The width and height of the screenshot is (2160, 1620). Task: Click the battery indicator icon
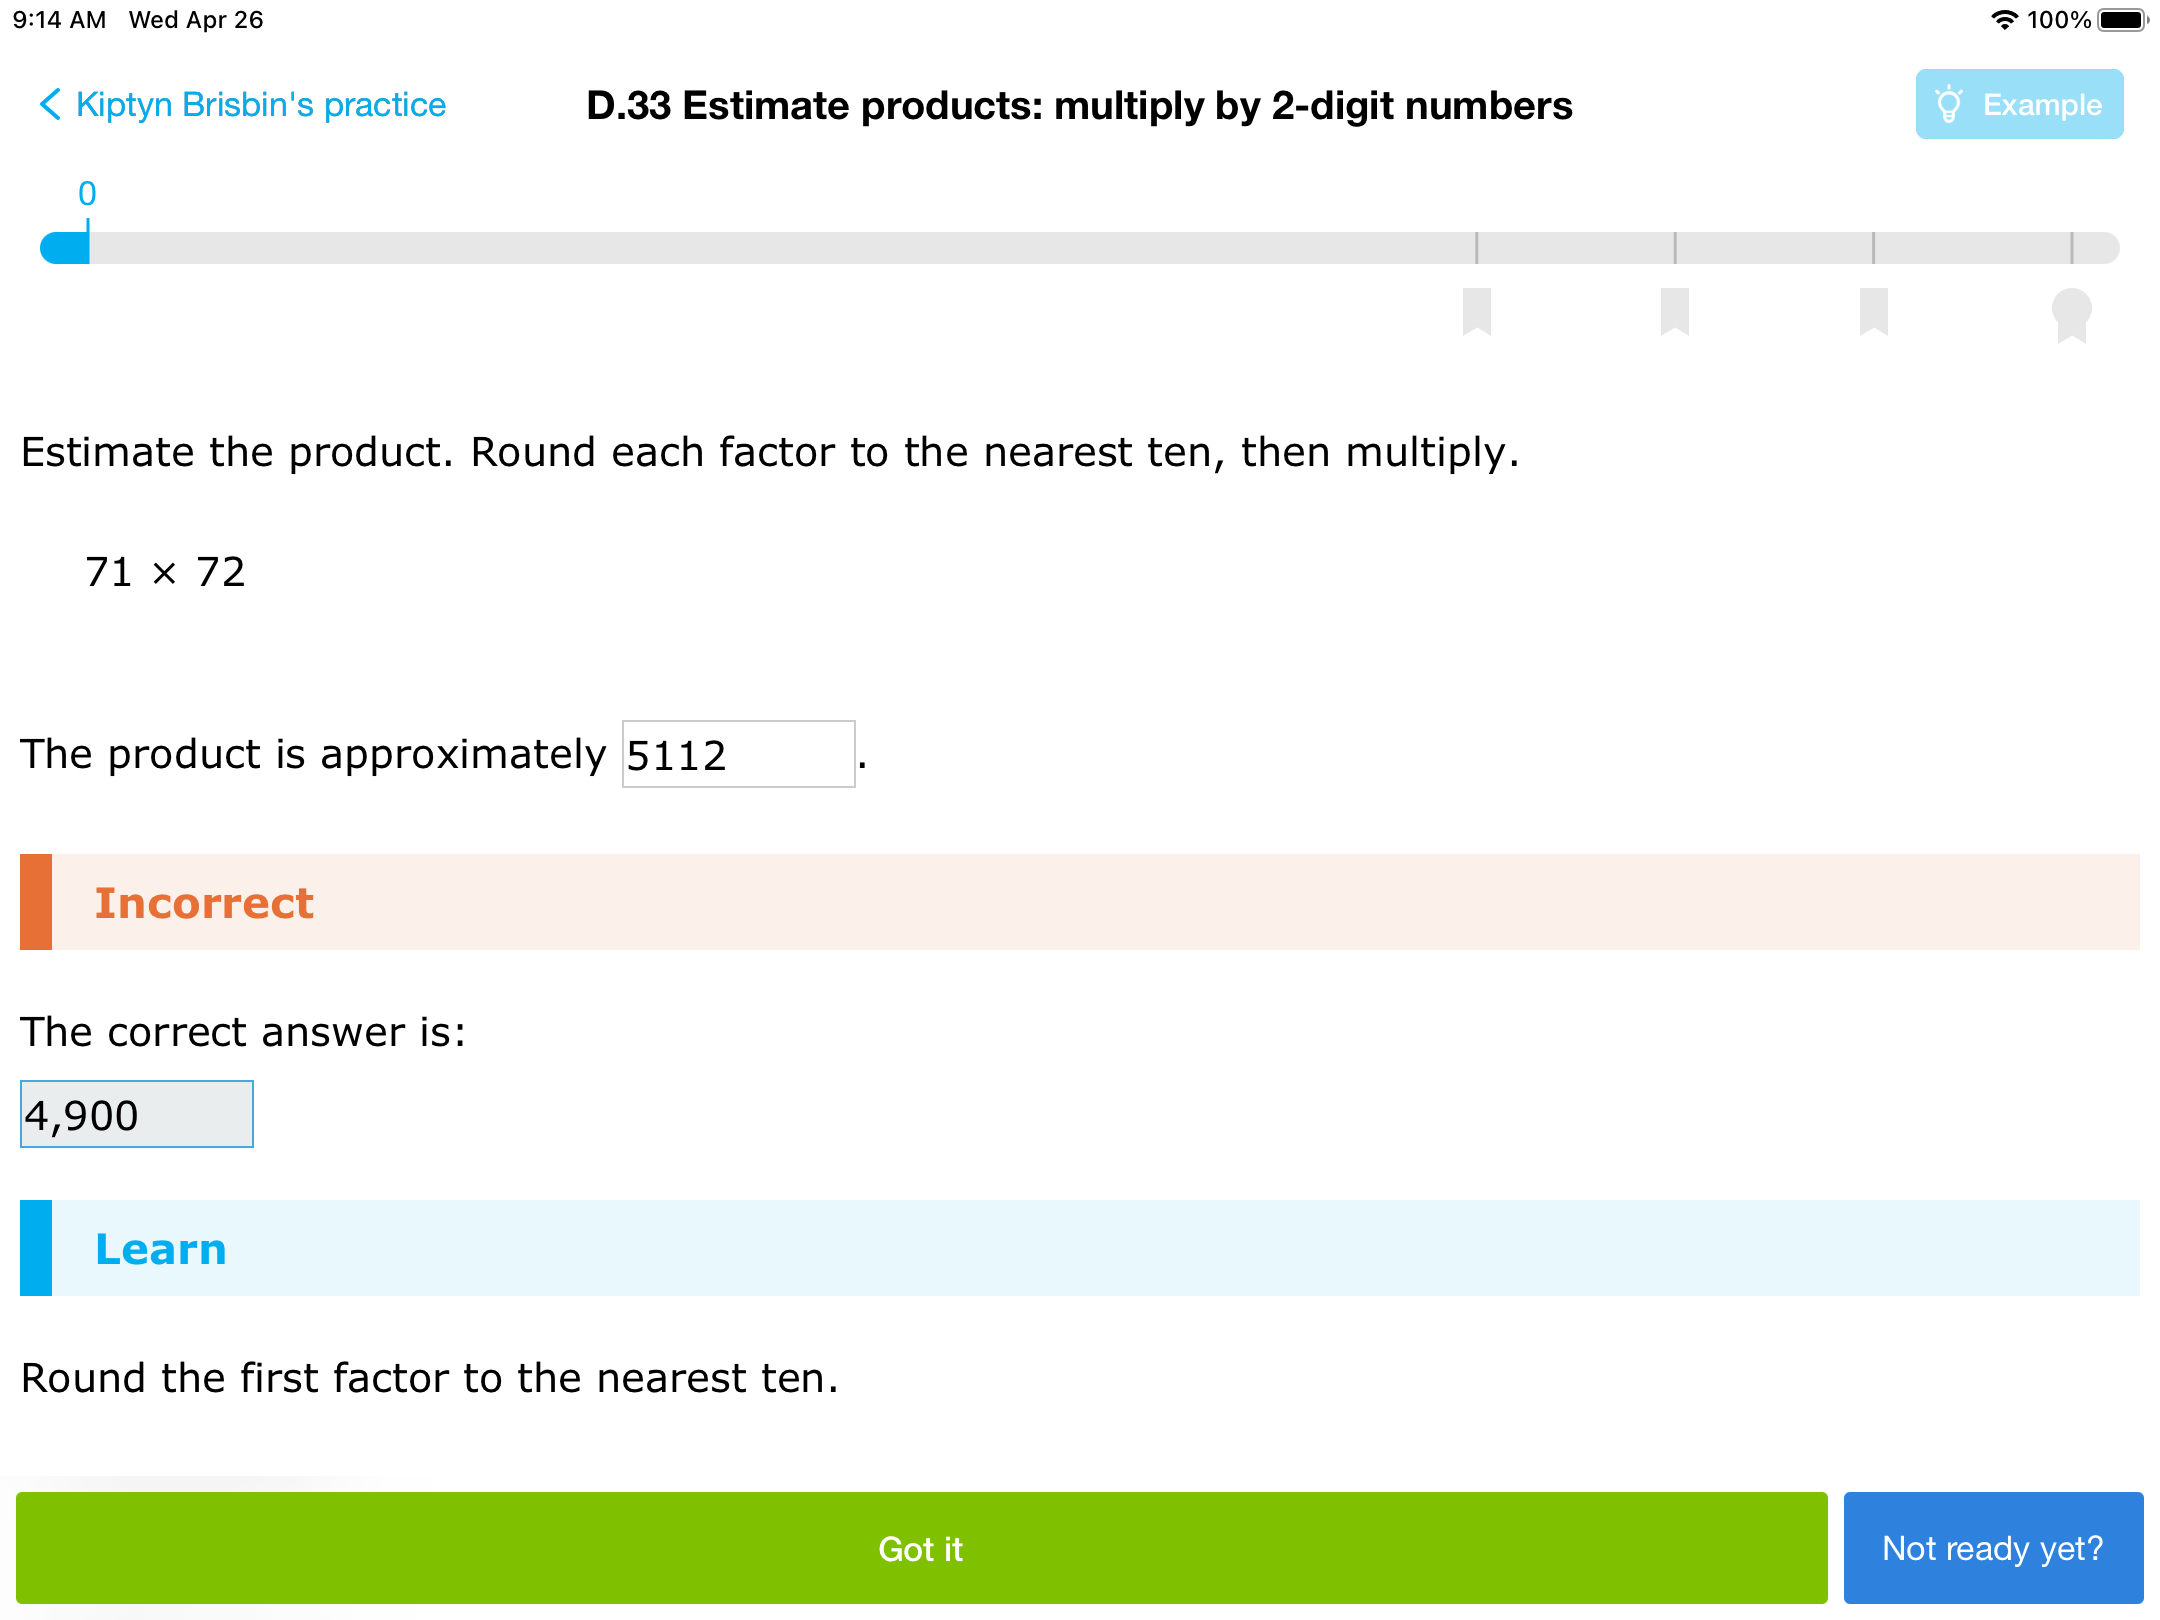click(x=2122, y=18)
